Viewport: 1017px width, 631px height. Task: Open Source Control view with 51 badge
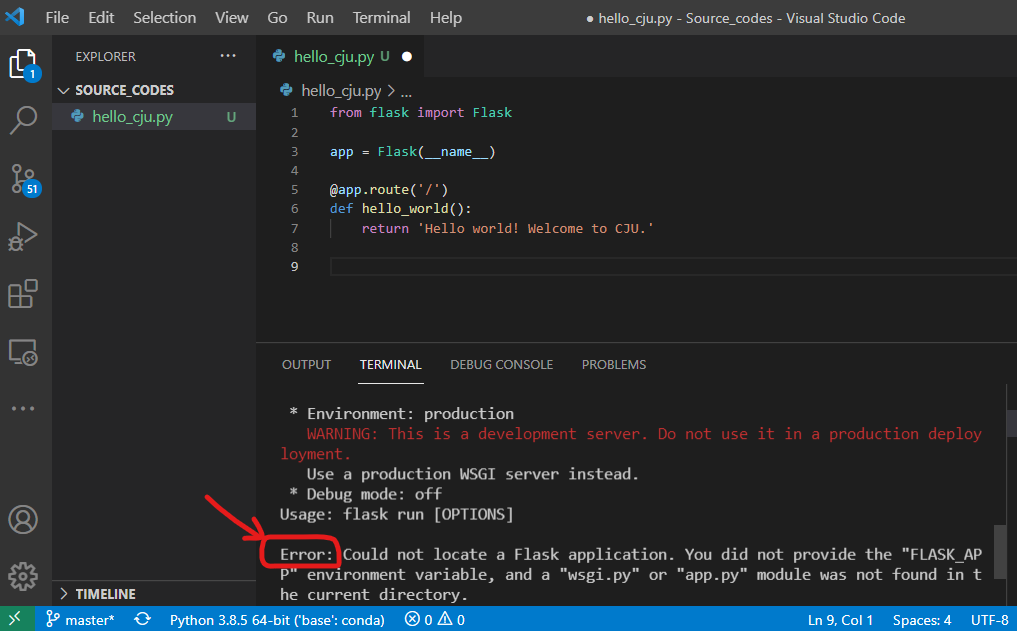25,180
